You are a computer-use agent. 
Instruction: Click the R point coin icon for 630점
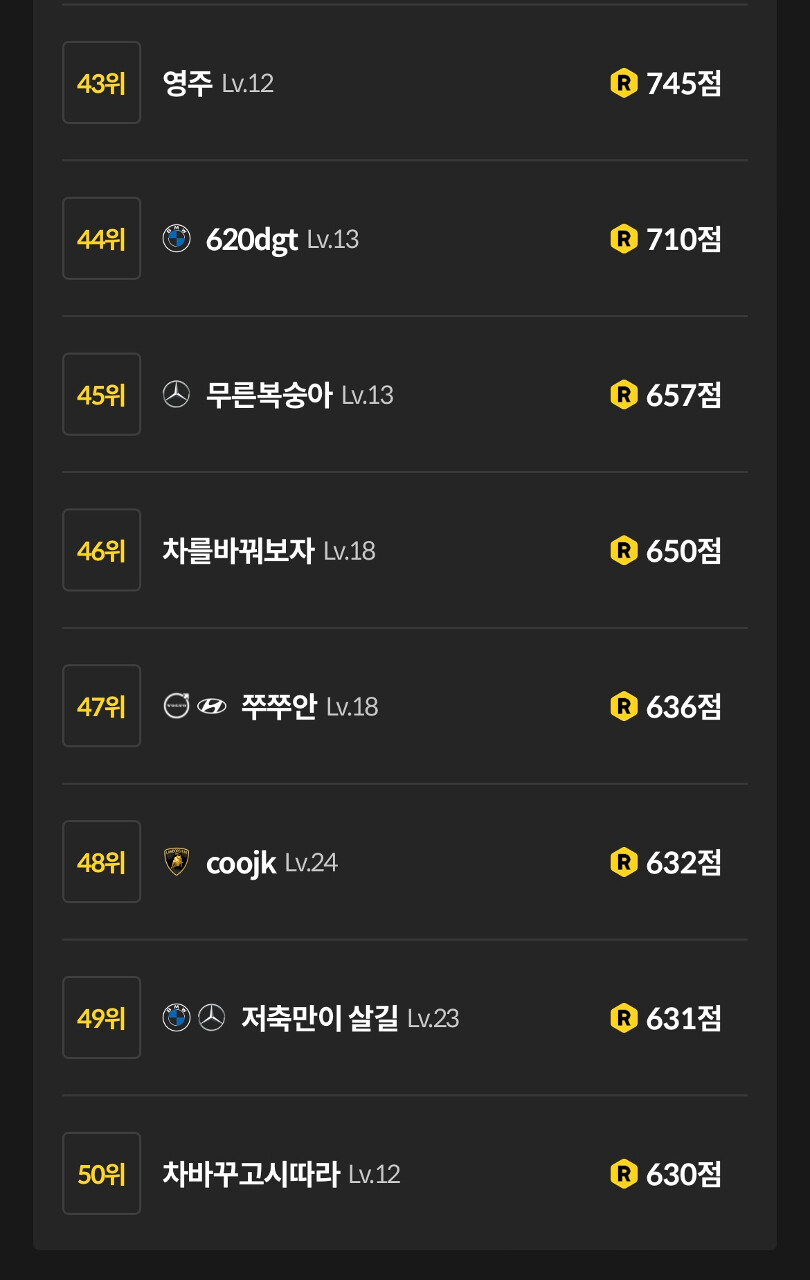coord(624,1174)
